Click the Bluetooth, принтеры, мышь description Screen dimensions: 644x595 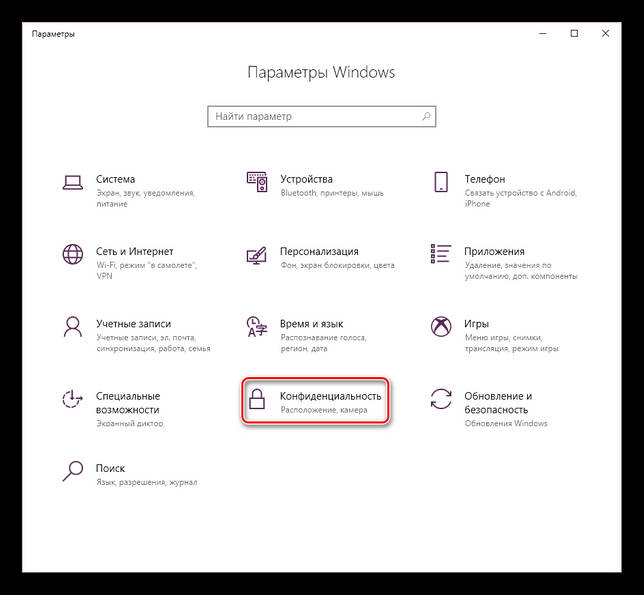[332, 193]
